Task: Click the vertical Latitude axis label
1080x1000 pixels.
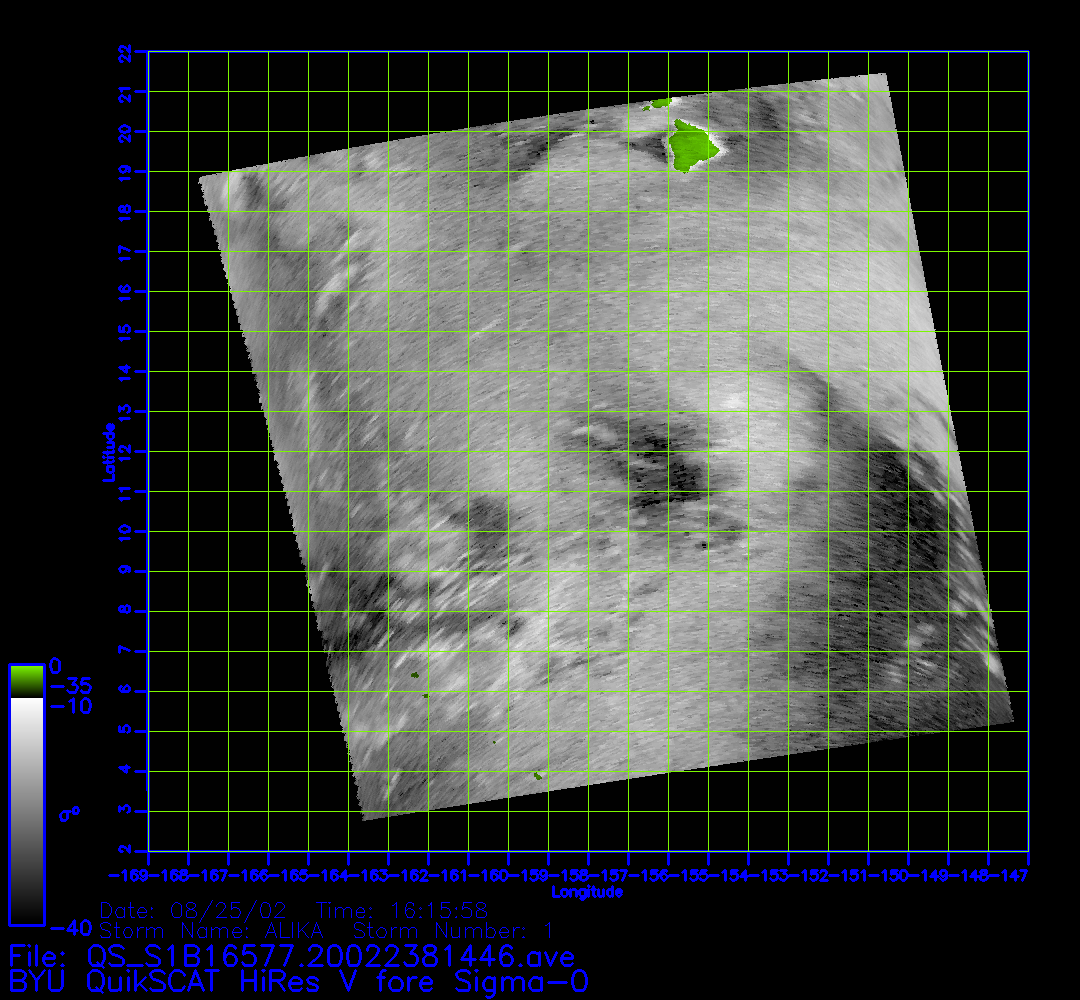Action: pos(108,452)
